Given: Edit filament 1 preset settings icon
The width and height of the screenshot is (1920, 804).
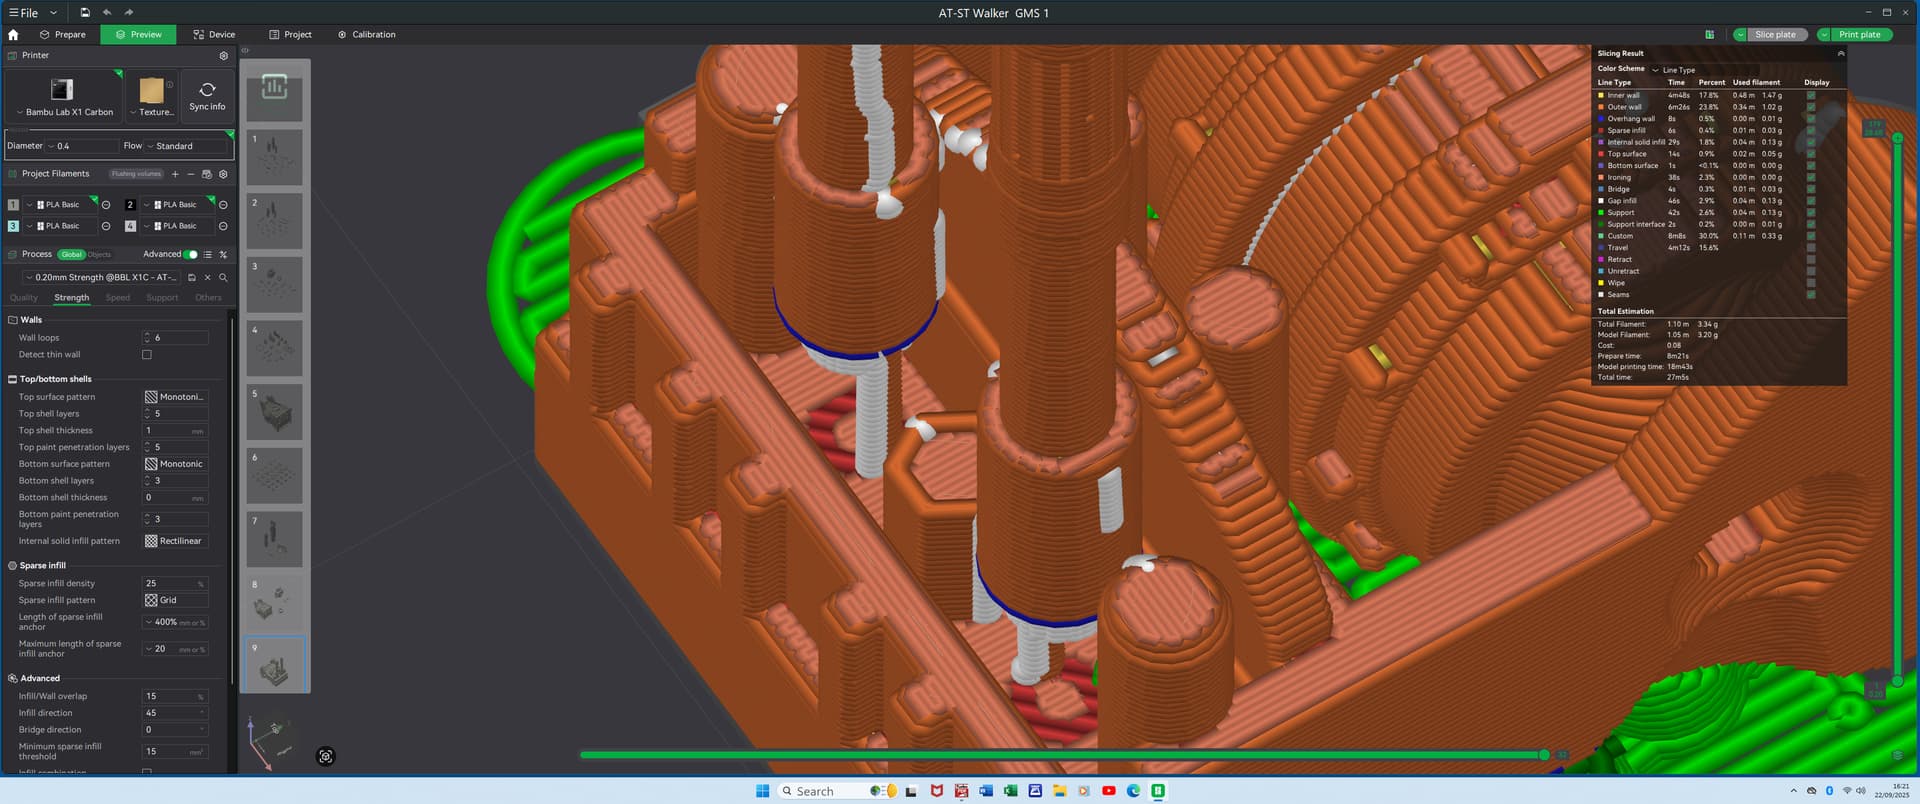Looking at the screenshot, I should pyautogui.click(x=106, y=205).
